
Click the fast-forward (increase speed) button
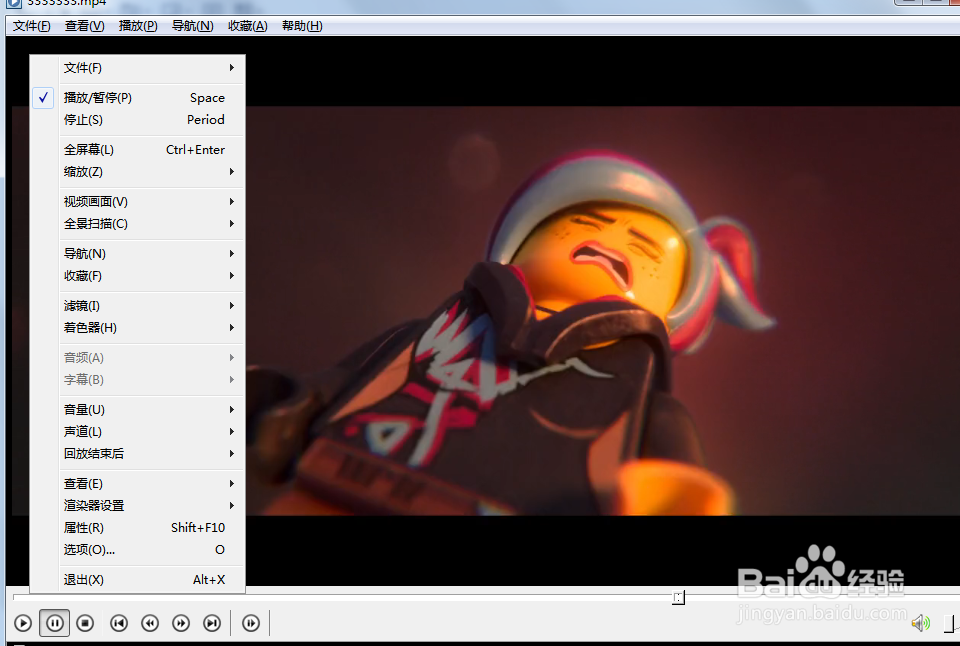(181, 623)
